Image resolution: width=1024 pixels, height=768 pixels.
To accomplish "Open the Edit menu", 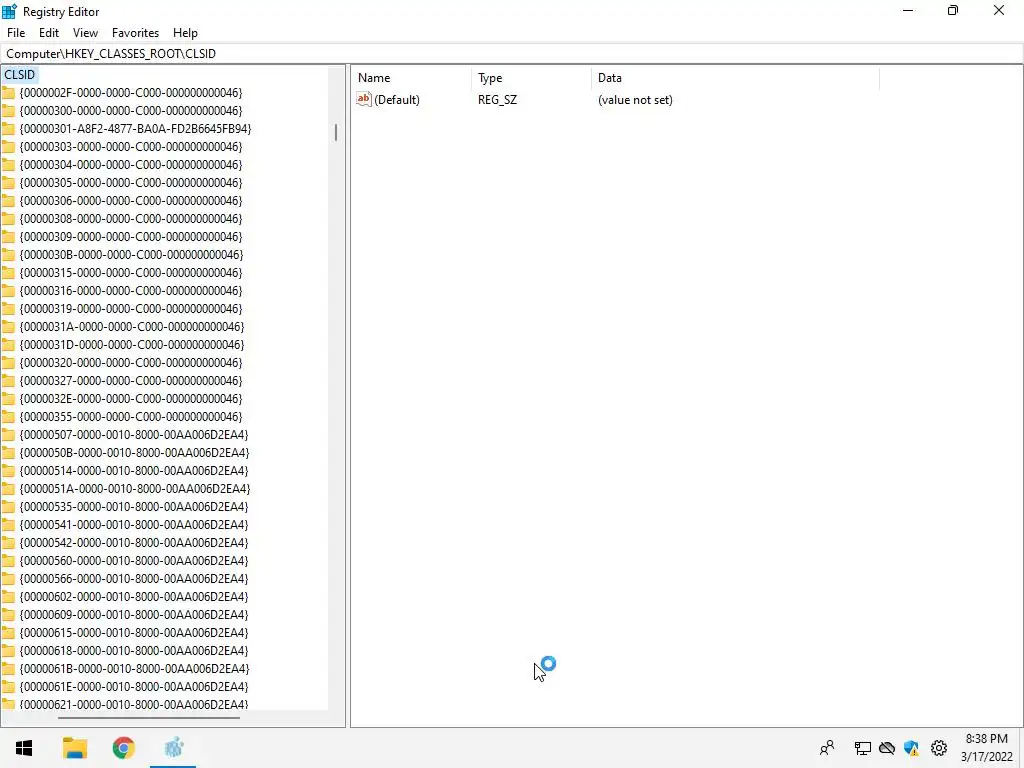I will pyautogui.click(x=49, y=33).
